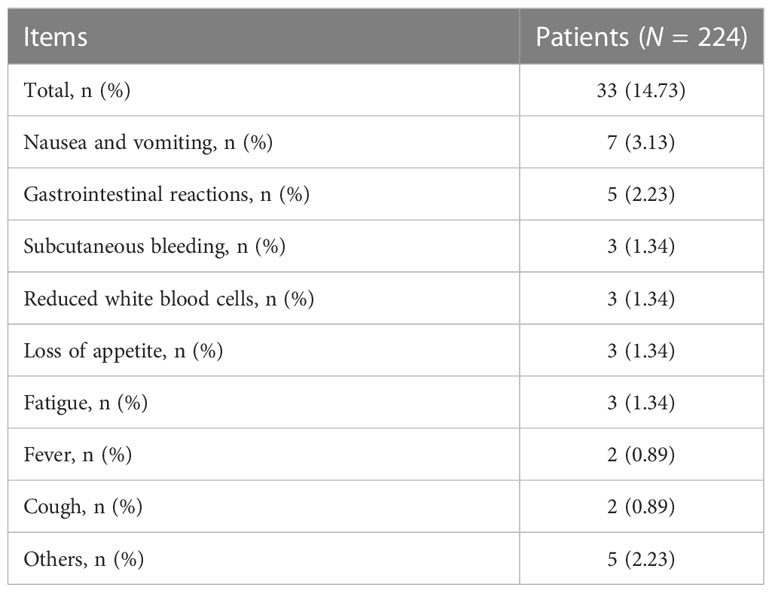The width and height of the screenshot is (772, 593).
Task: Click the 7 (3.13) value cell
Action: click(x=641, y=142)
